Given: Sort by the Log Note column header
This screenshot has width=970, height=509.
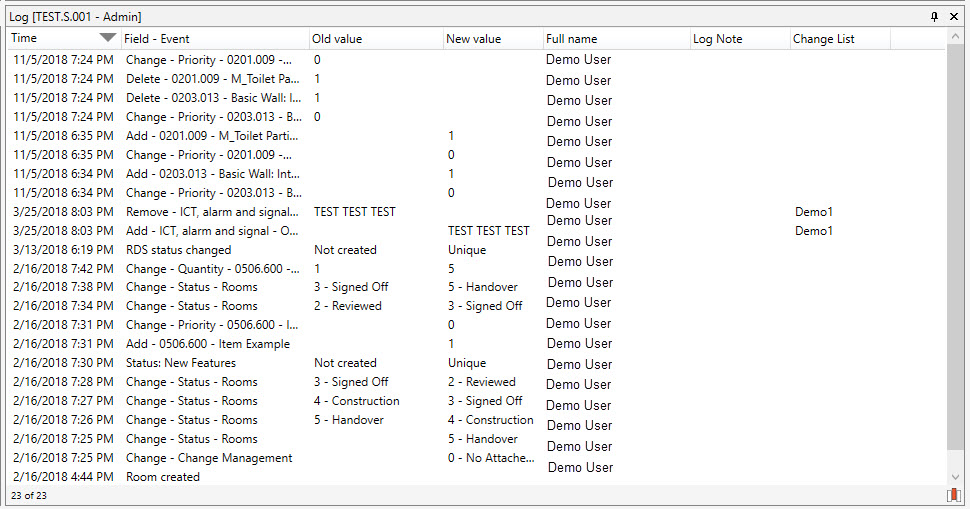Looking at the screenshot, I should click(x=738, y=39).
